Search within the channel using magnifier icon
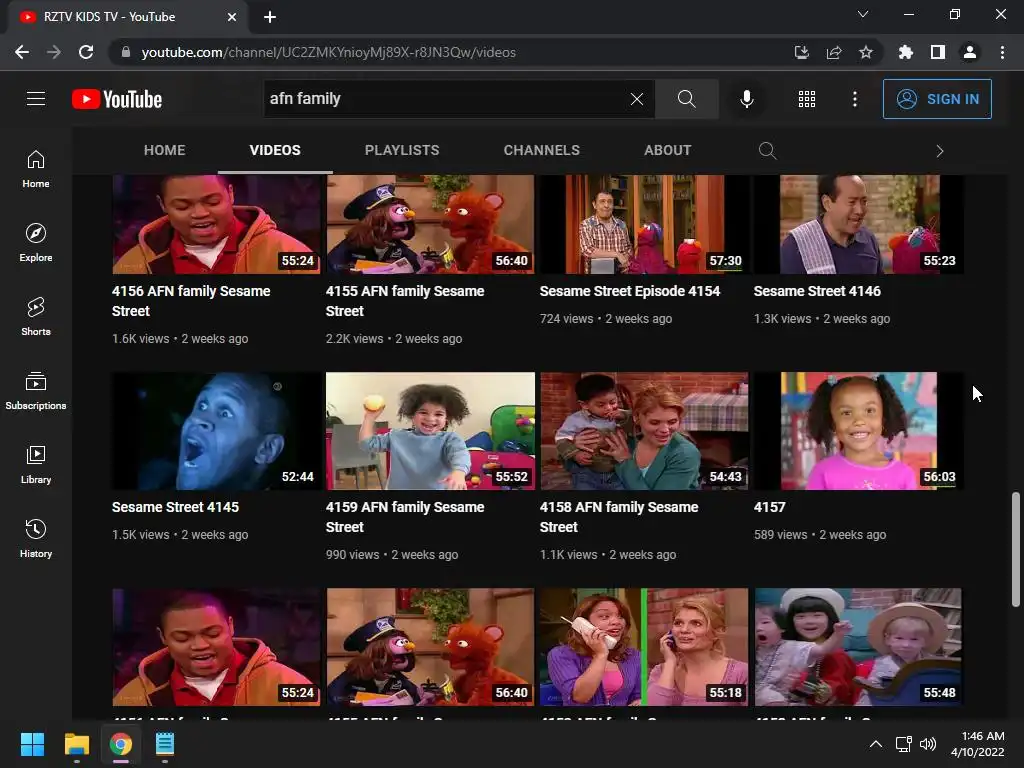 [767, 150]
